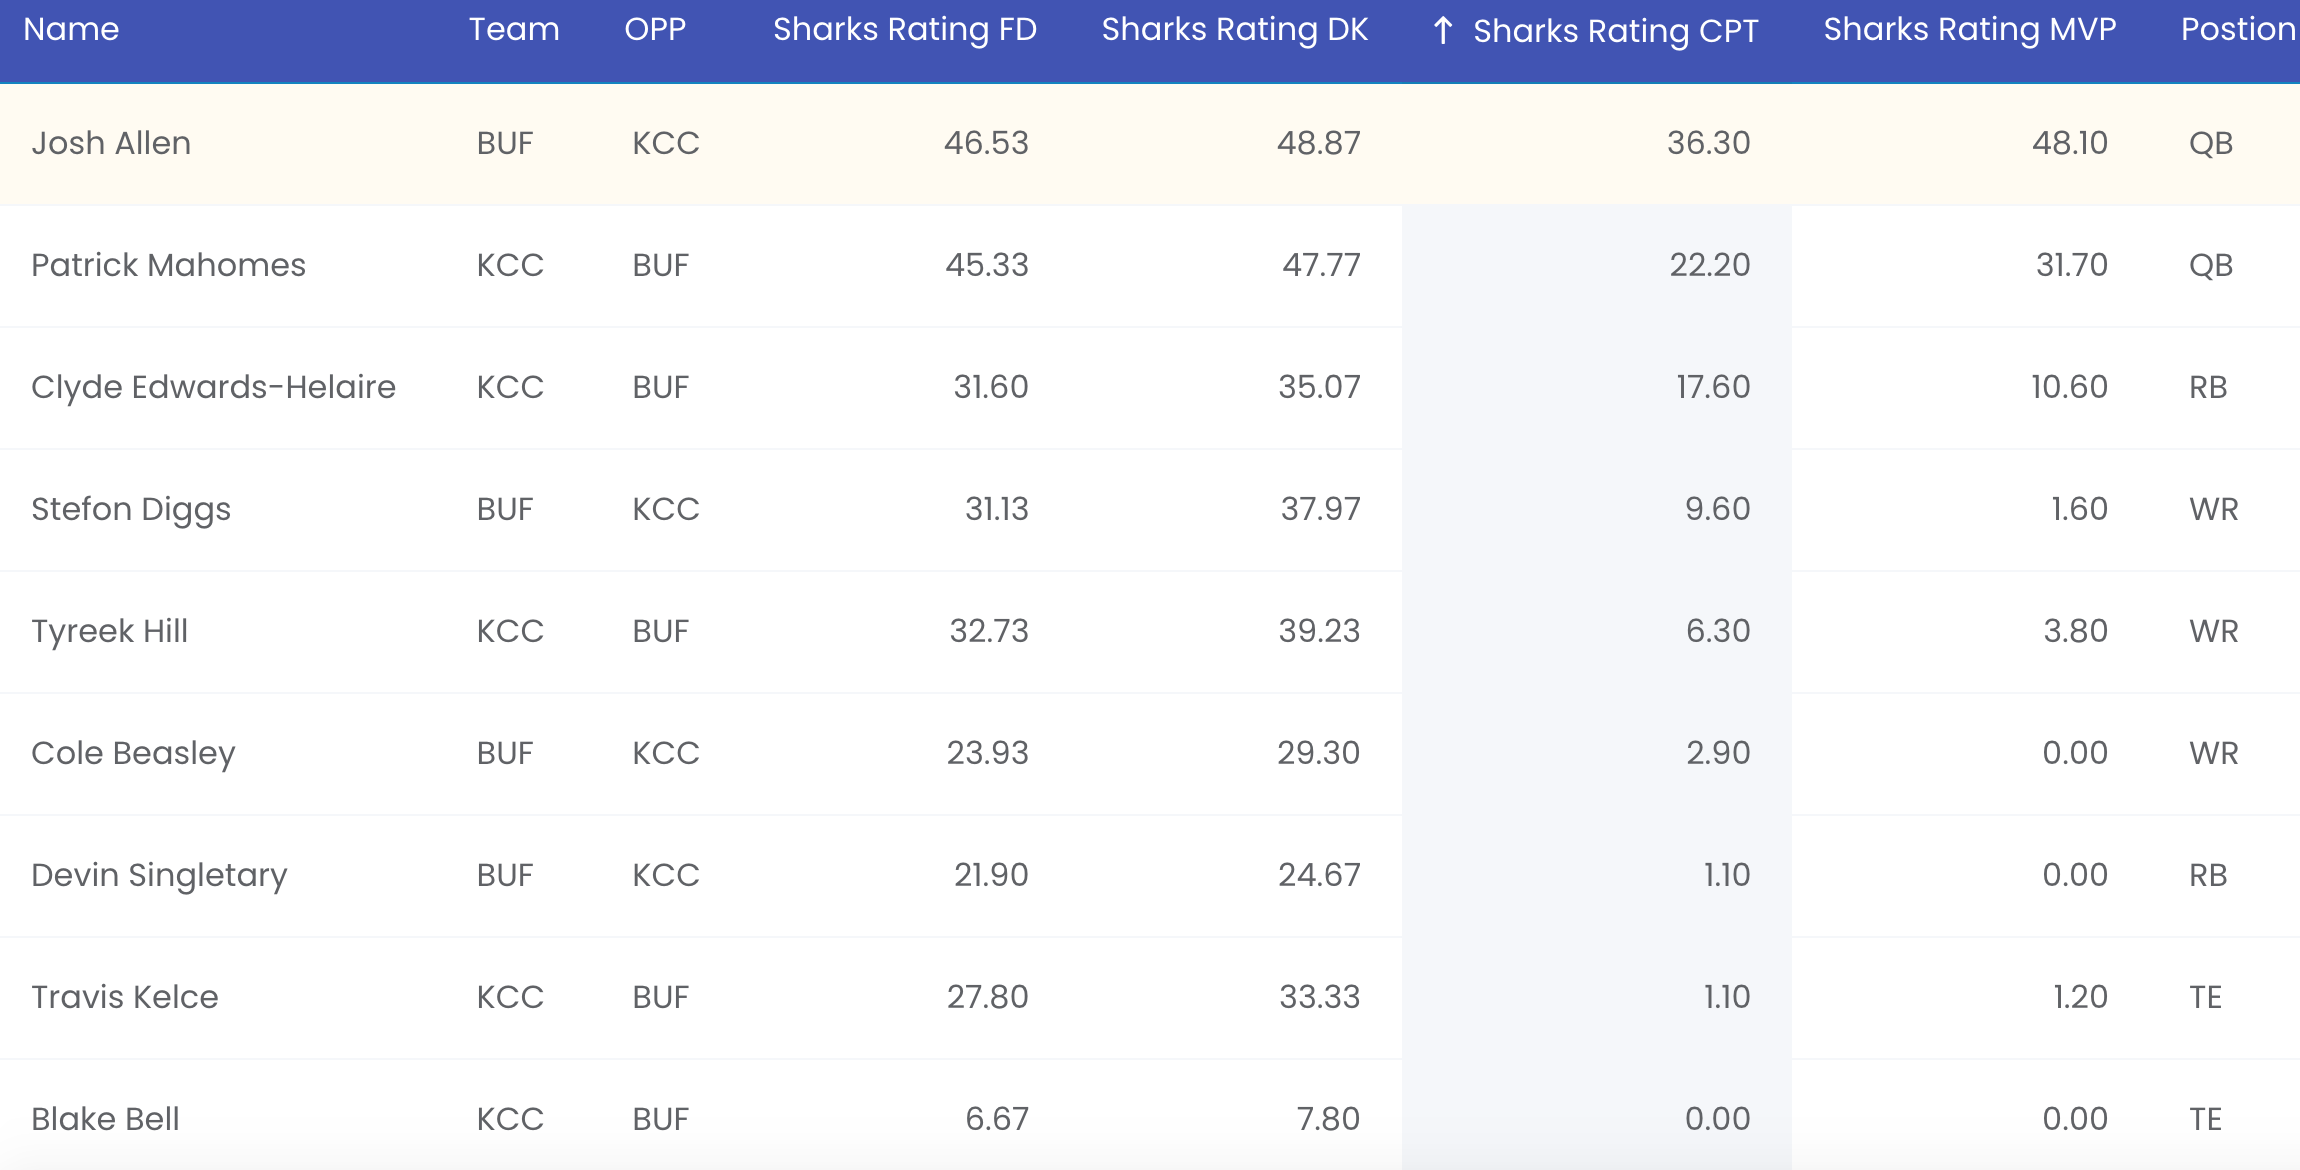
Task: Select the Travis Kelce row
Action: point(1150,998)
